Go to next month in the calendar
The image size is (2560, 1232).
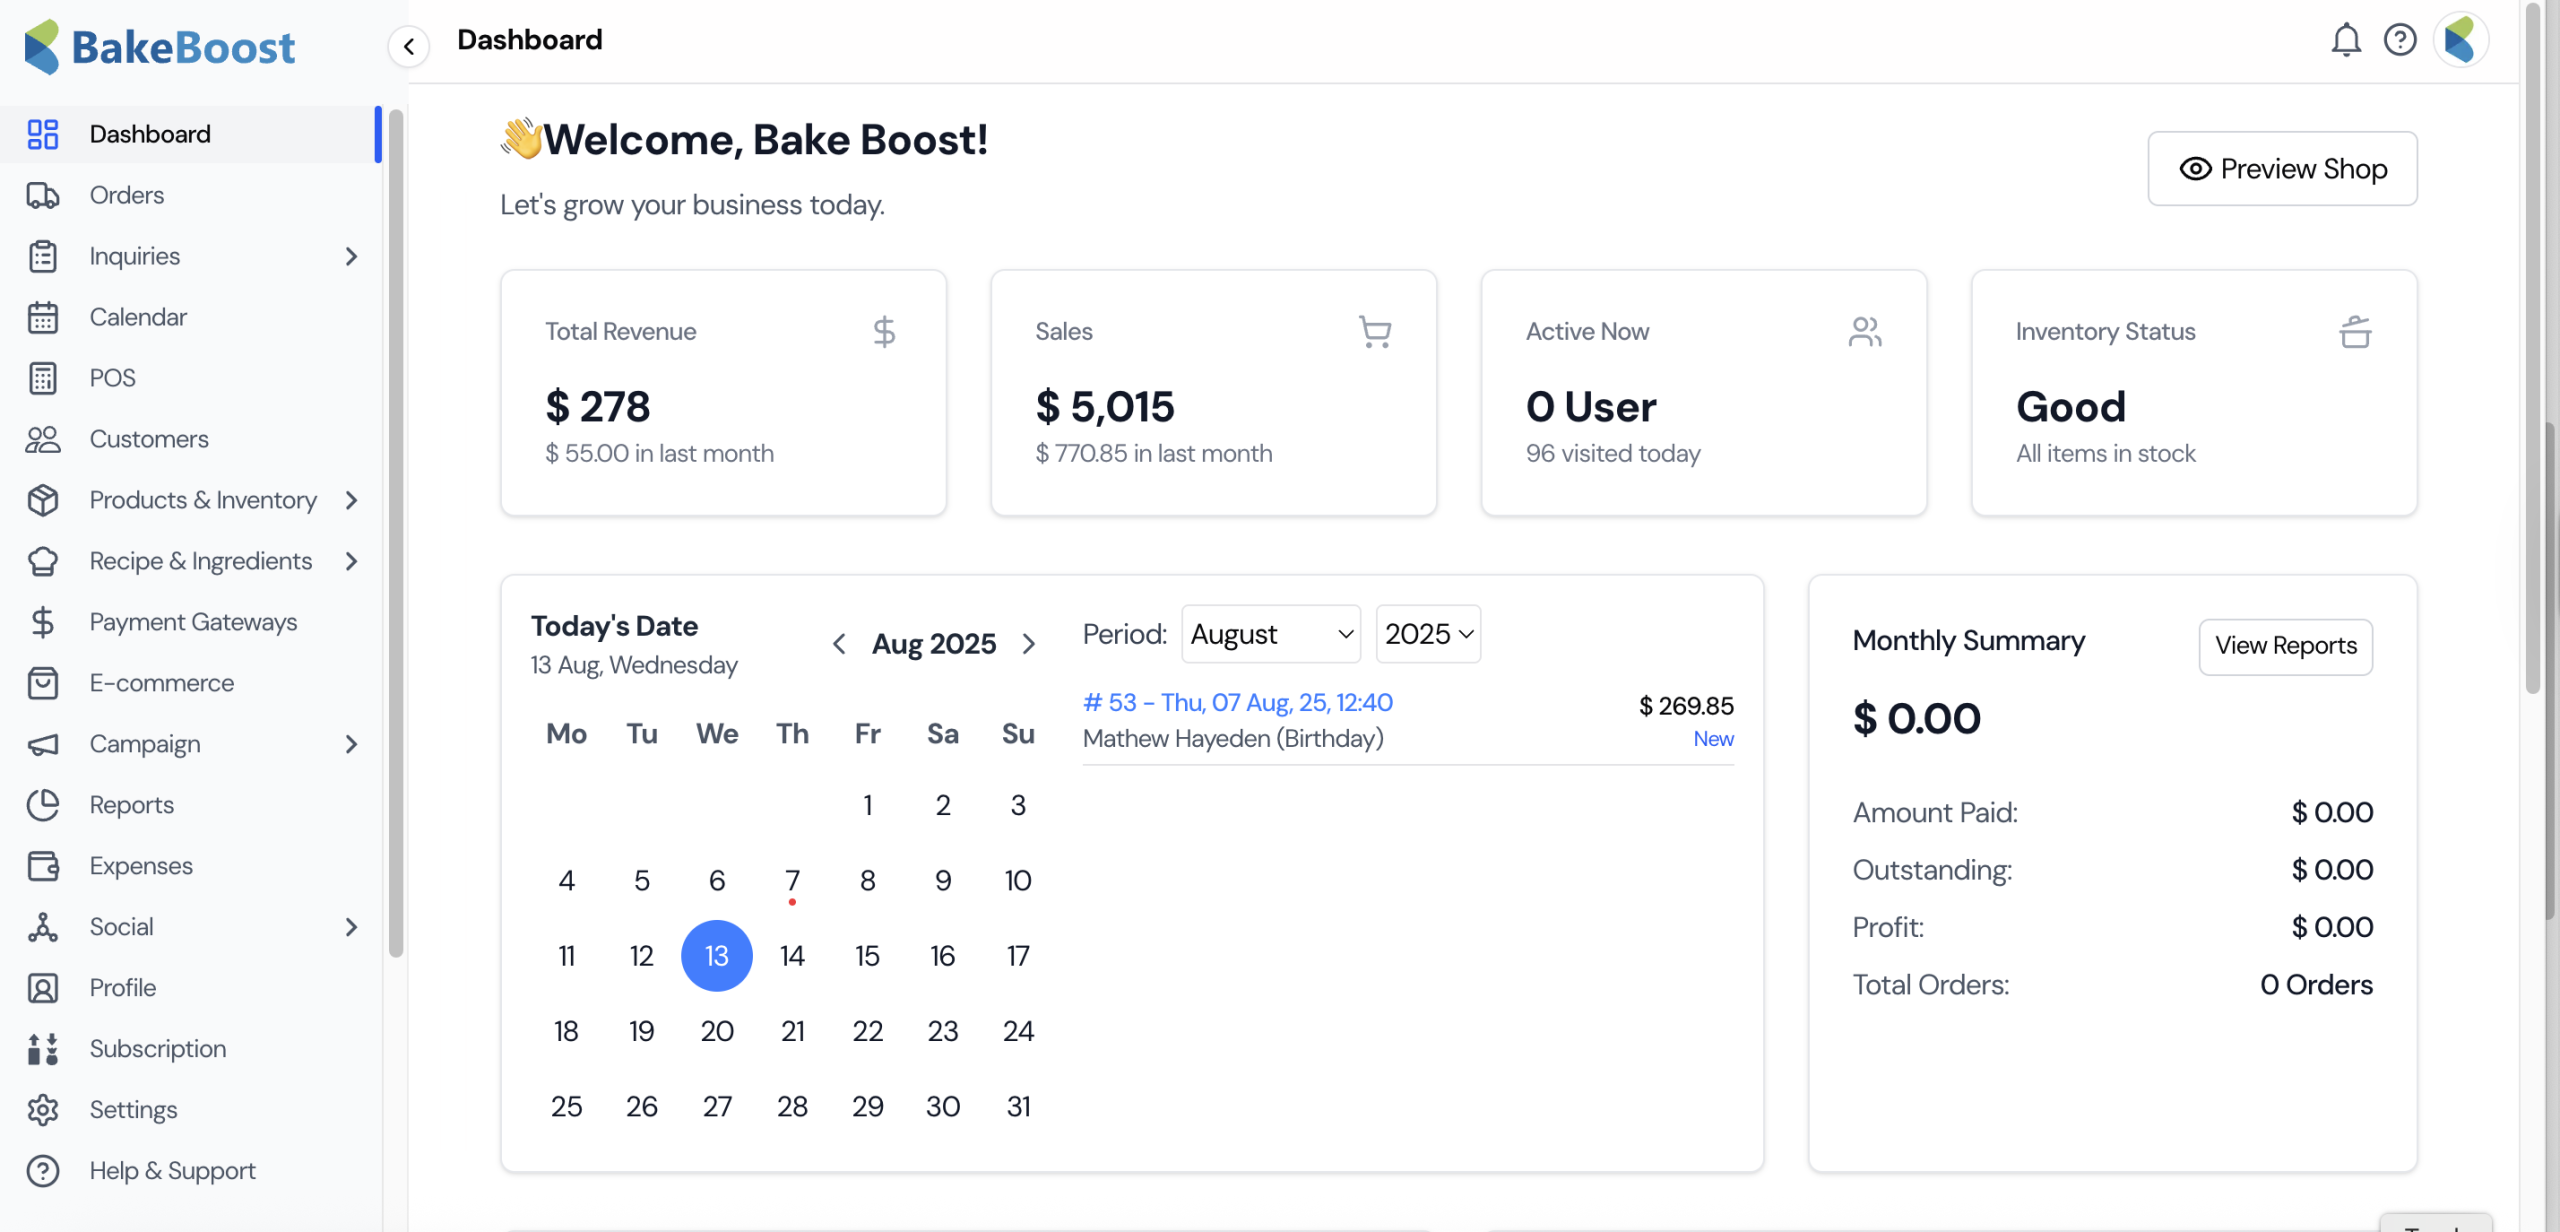tap(1029, 644)
